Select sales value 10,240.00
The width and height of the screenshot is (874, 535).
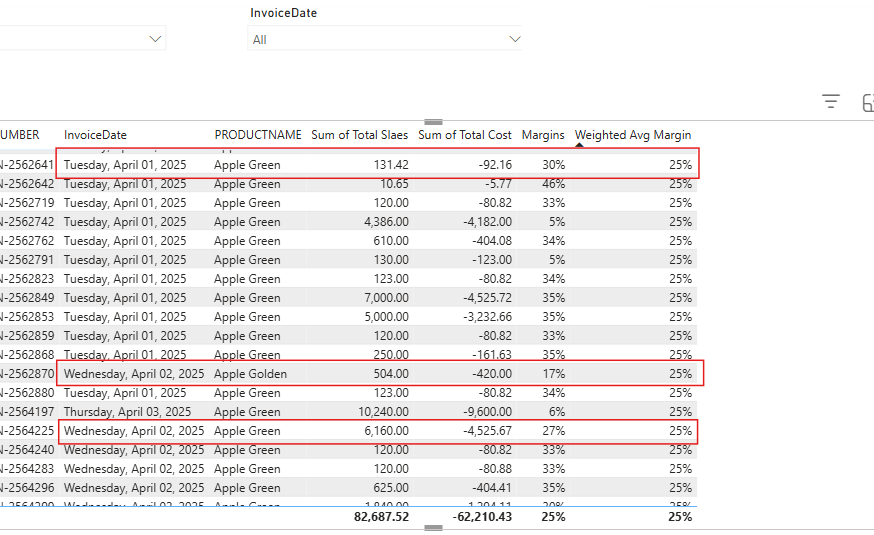click(383, 412)
